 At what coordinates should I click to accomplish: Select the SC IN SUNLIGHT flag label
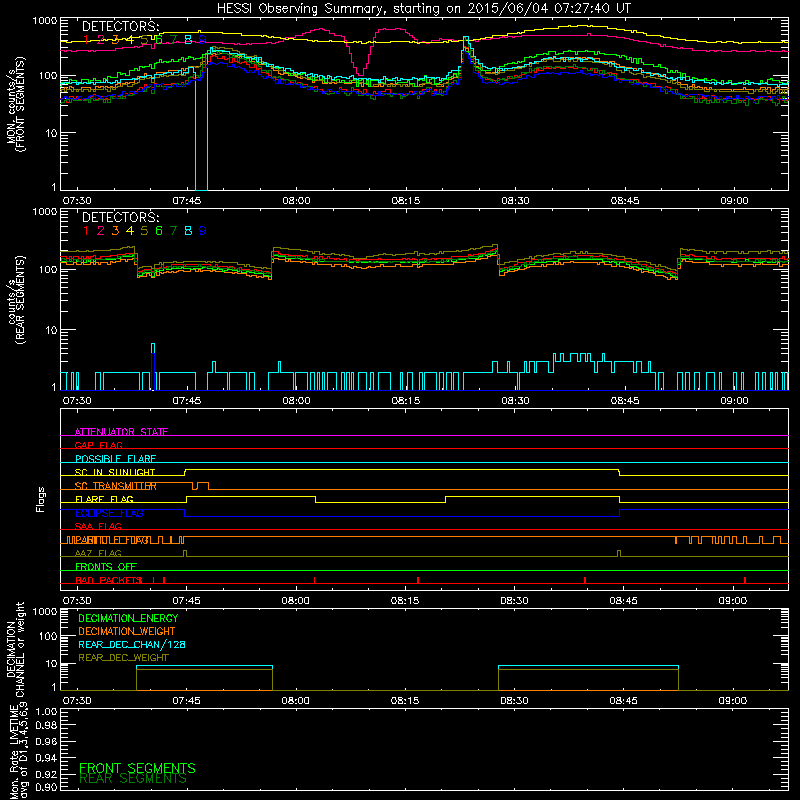point(115,472)
